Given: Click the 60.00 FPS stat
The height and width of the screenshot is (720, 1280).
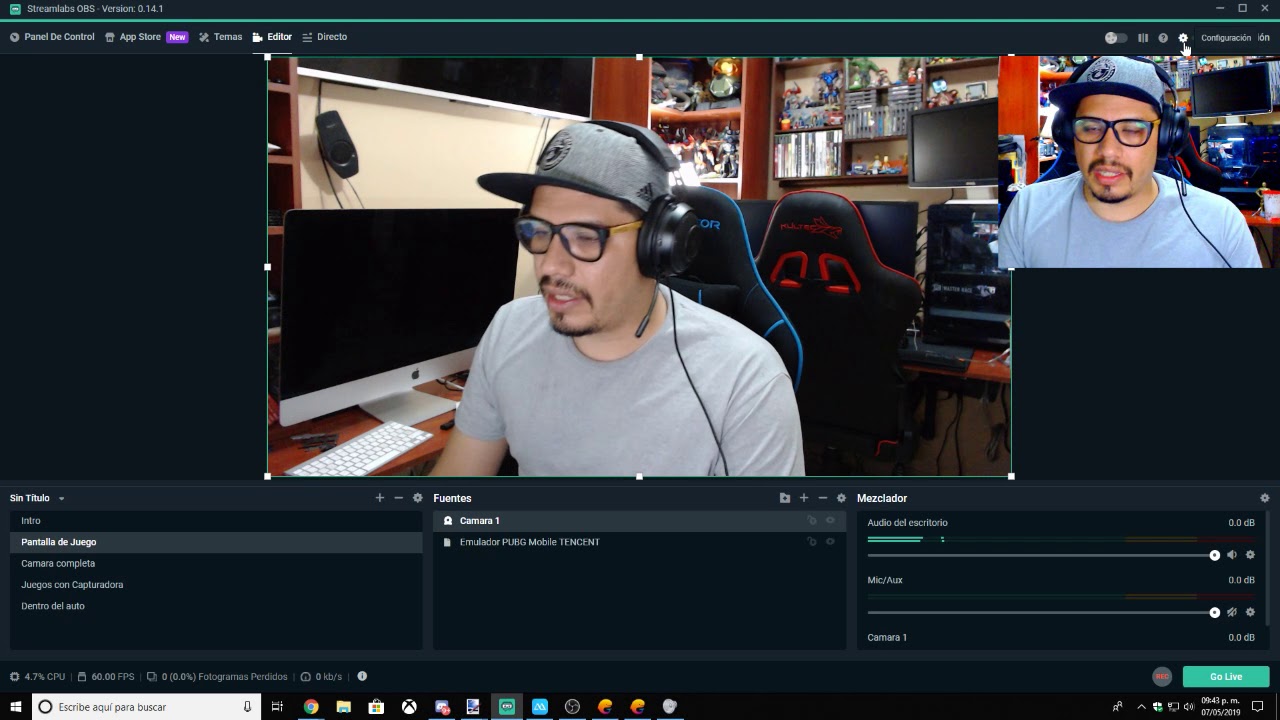Looking at the screenshot, I should (x=106, y=677).
